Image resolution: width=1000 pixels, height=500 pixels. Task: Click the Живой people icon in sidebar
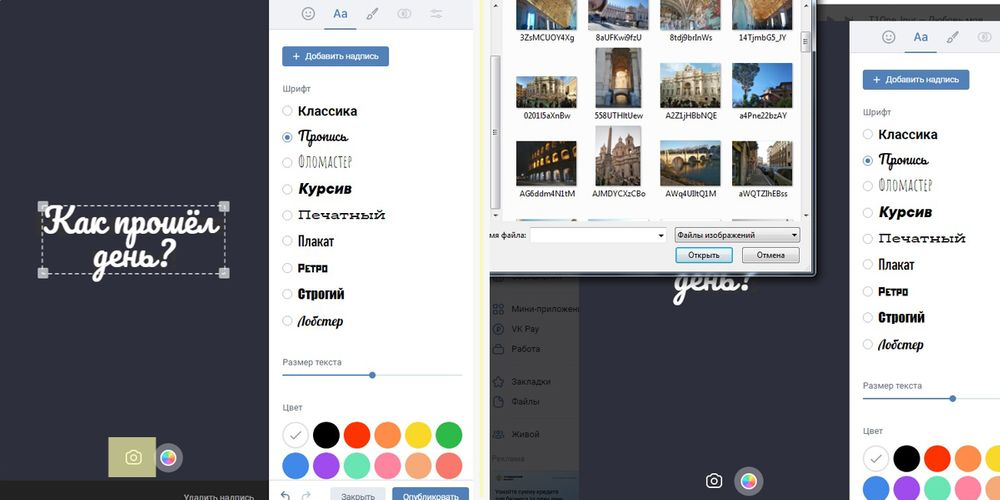pos(499,434)
